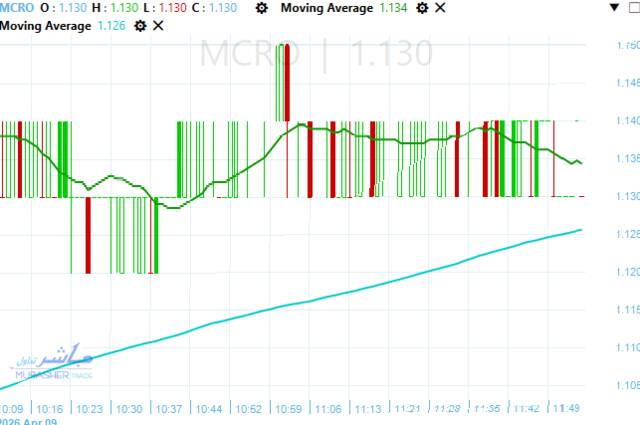Open settings for Moving Average 1.134

click(422, 8)
